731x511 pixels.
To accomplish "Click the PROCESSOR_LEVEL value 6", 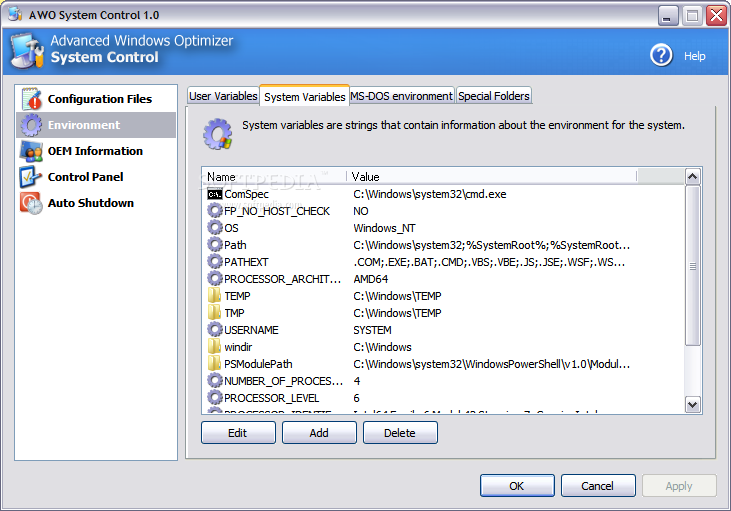I will [x=357, y=398].
